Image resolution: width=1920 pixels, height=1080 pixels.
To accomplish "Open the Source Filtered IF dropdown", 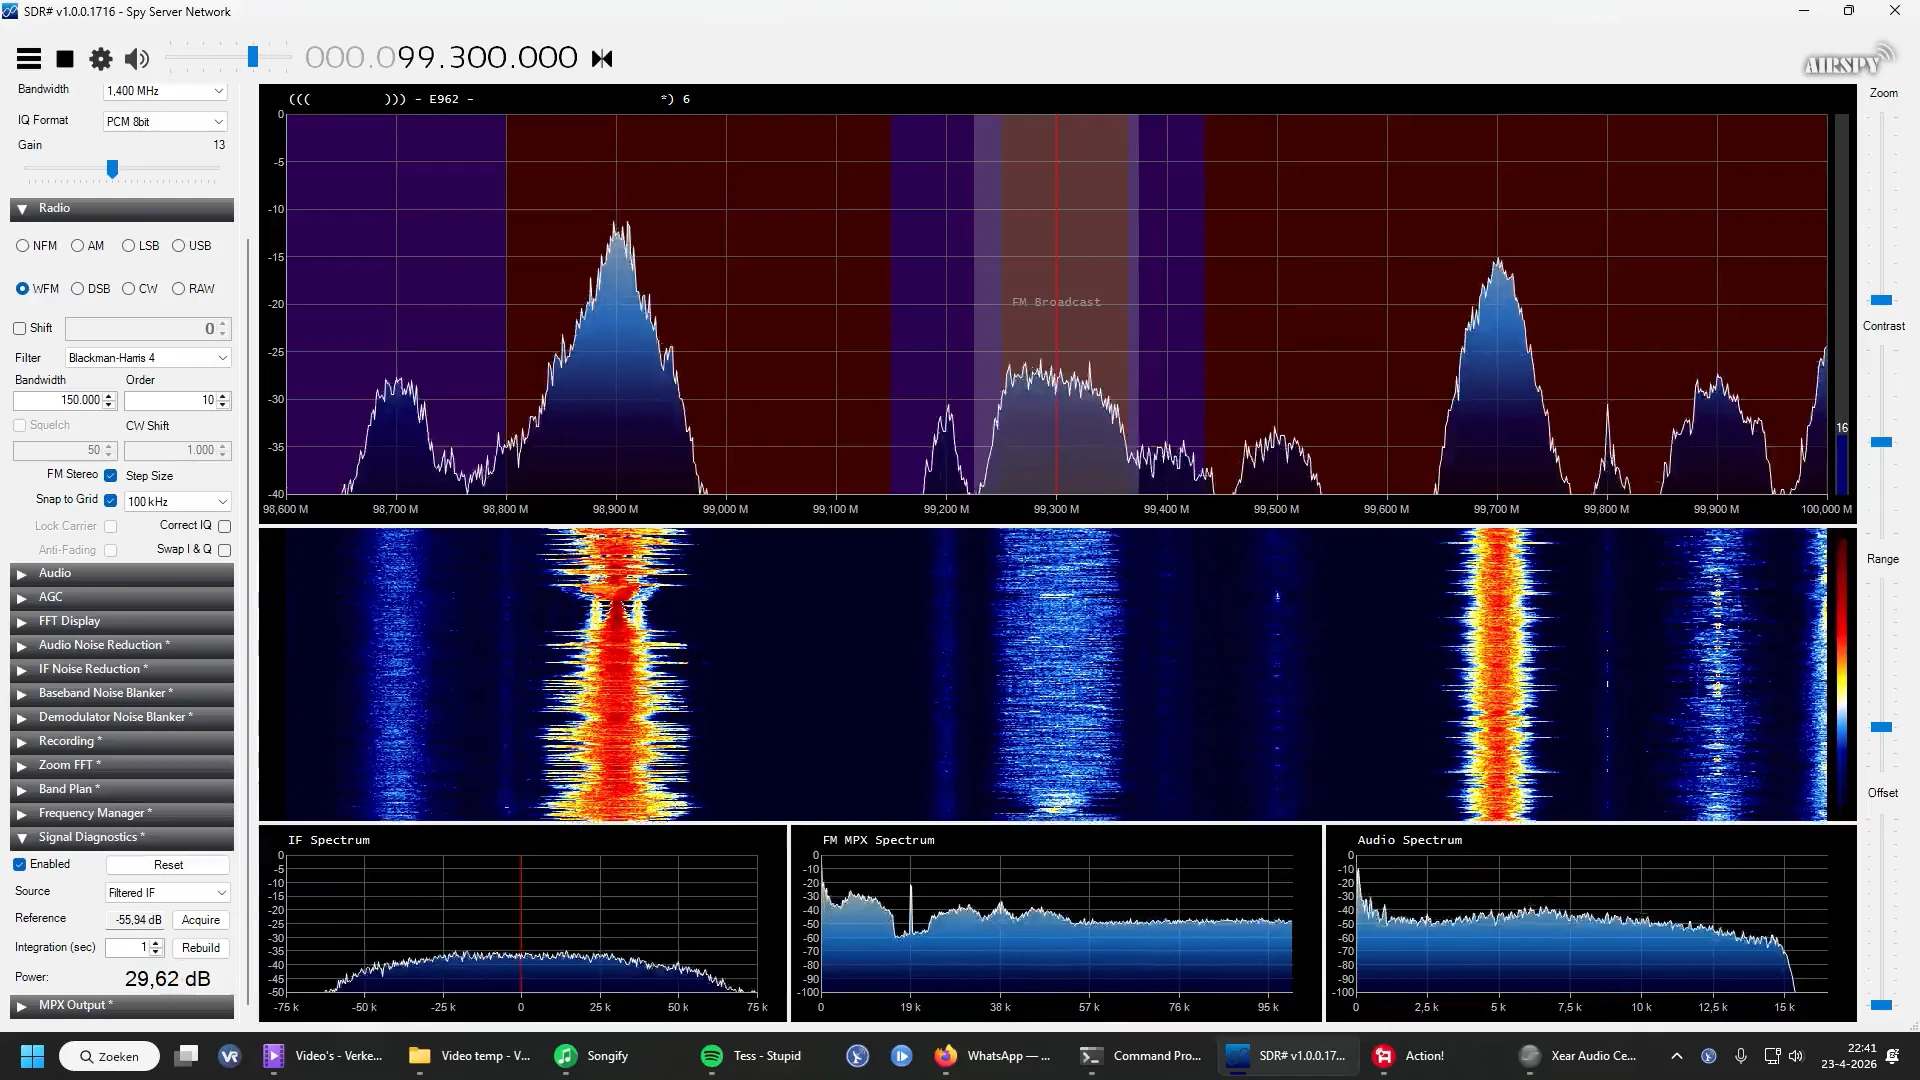I will tap(168, 893).
